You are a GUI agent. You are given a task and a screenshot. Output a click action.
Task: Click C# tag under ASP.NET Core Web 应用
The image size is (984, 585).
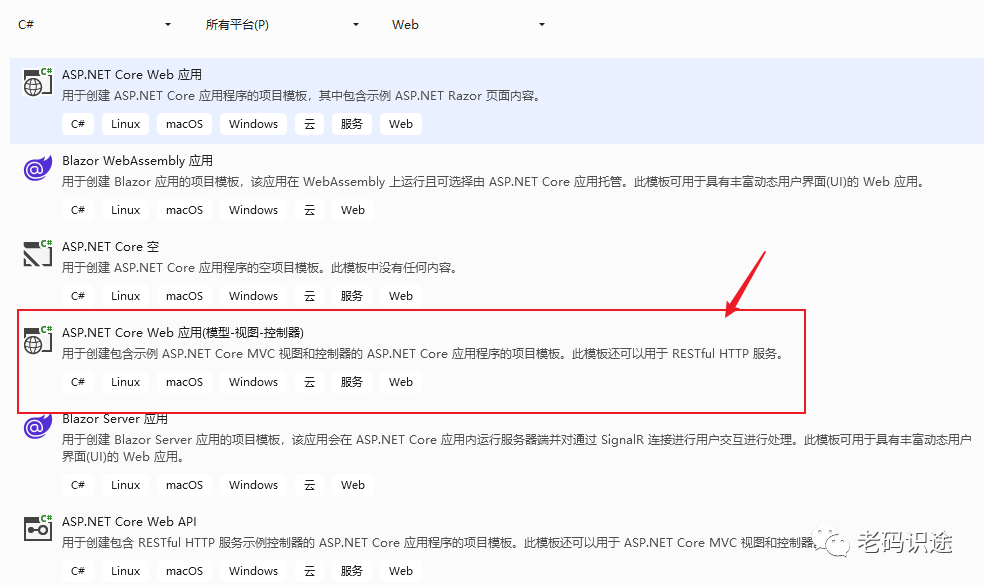click(x=78, y=124)
